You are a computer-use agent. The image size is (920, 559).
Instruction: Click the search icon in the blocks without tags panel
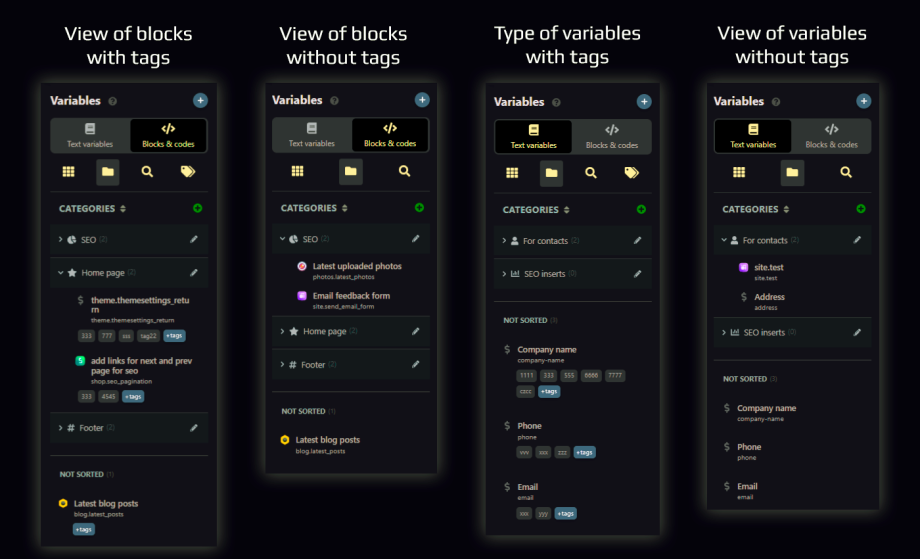coord(404,171)
